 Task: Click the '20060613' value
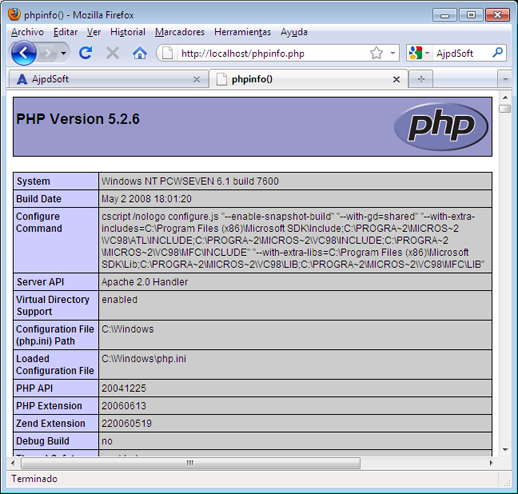click(x=124, y=406)
